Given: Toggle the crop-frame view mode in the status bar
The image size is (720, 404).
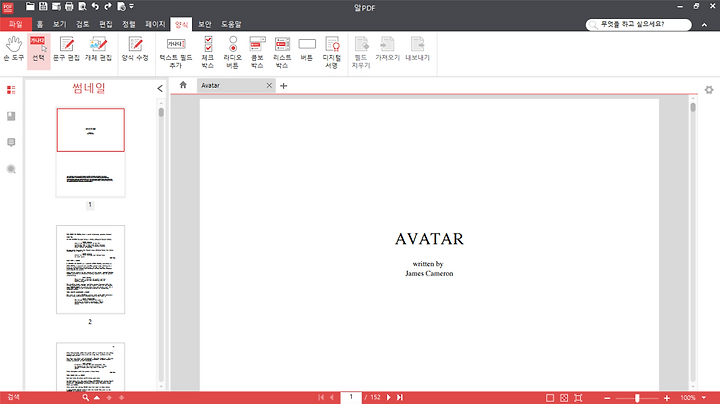Looking at the screenshot, I should pos(578,398).
